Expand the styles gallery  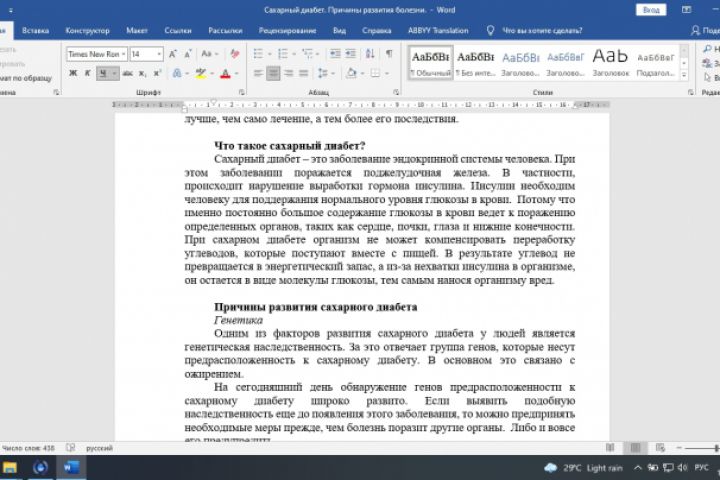(684, 75)
